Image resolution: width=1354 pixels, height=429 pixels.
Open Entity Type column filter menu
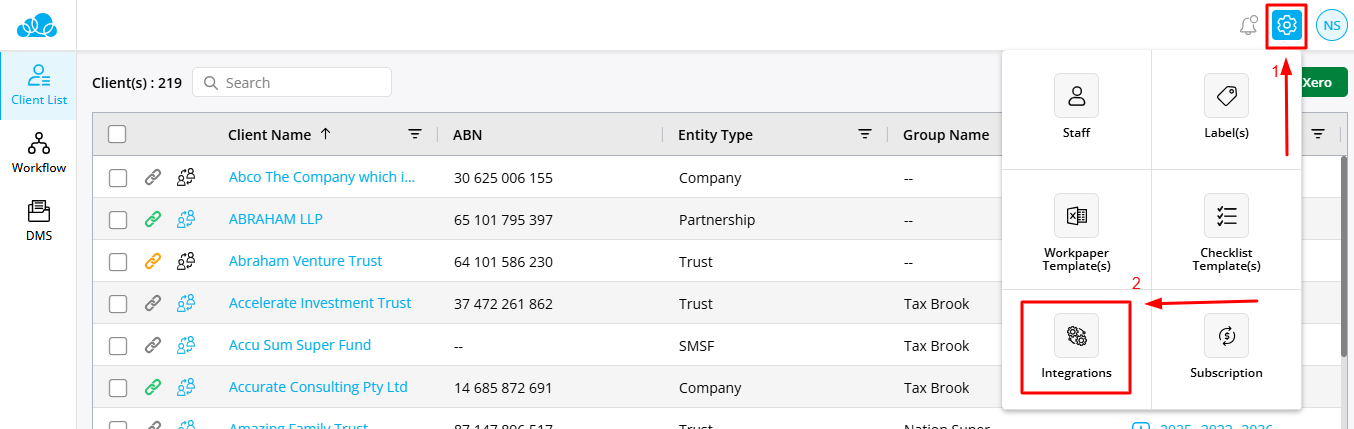click(865, 135)
